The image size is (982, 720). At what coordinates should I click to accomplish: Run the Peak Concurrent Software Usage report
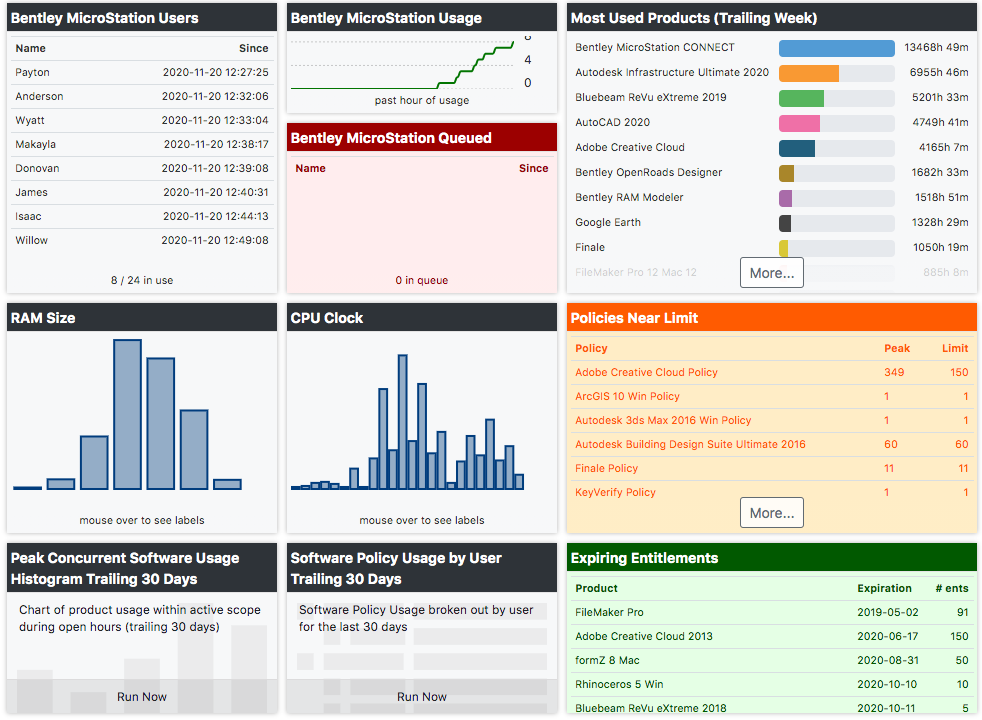click(x=142, y=697)
